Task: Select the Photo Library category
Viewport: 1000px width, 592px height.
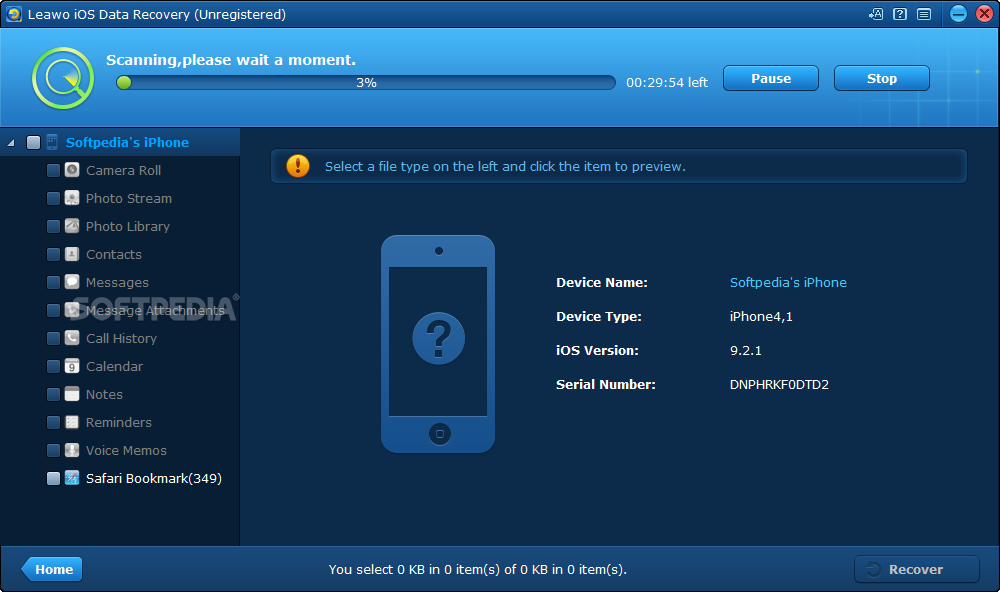Action: [128, 226]
